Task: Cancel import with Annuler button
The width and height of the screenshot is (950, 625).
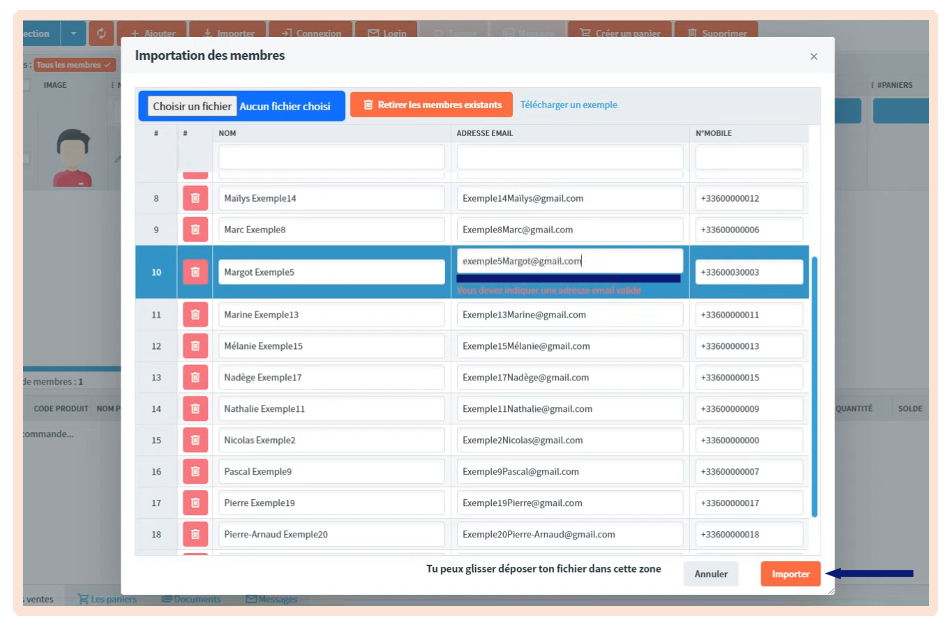Action: point(711,574)
